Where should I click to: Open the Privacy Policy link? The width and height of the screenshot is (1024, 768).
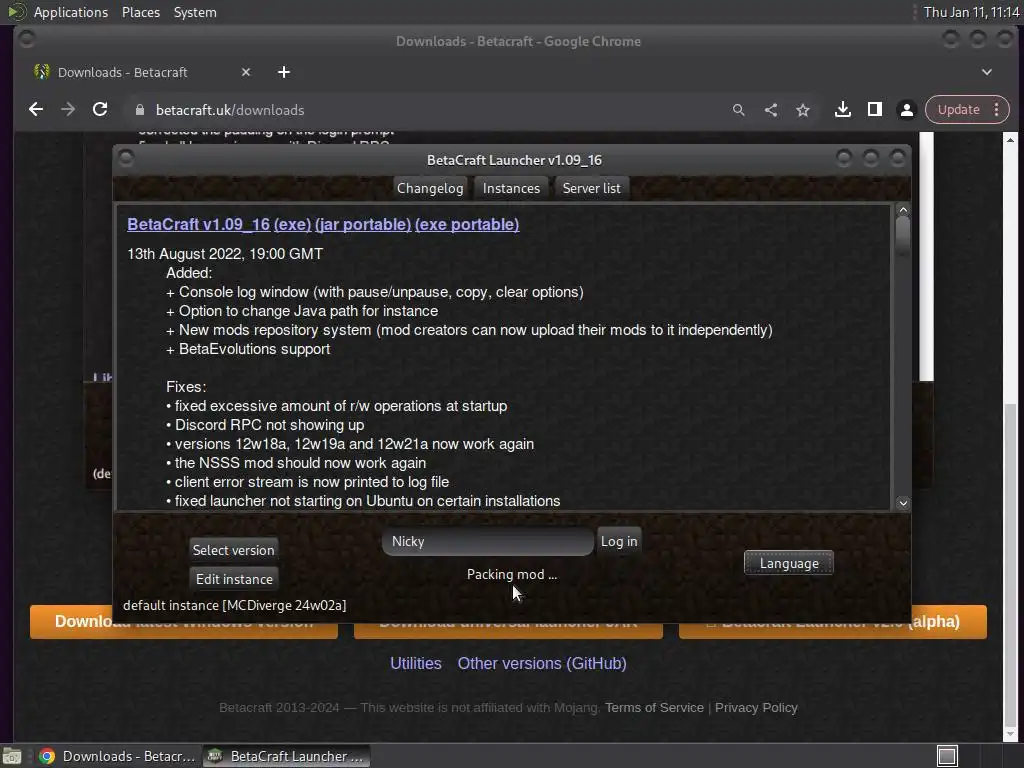(x=756, y=708)
